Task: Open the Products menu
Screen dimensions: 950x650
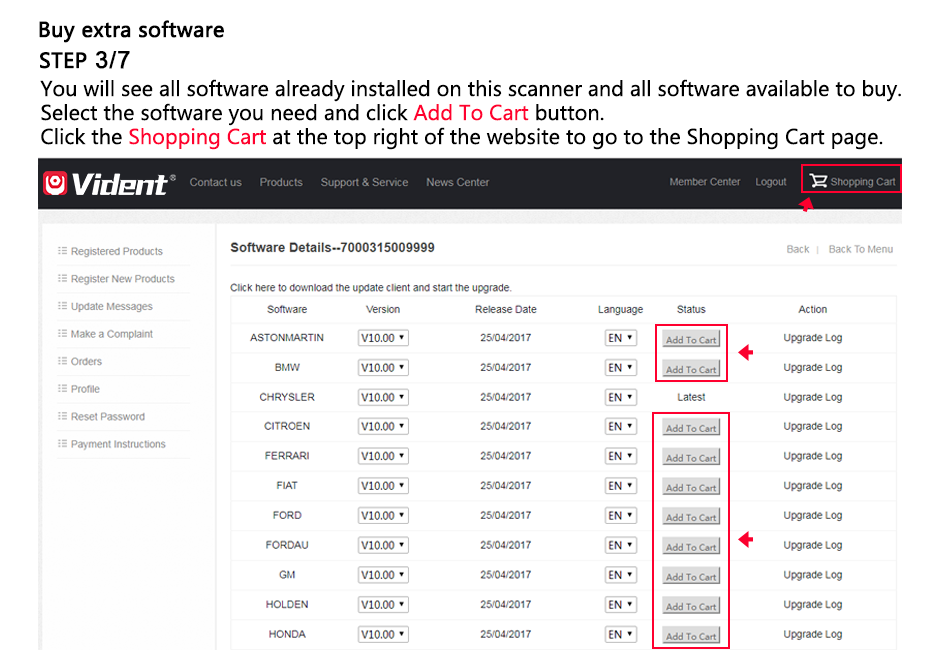Action: coord(281,182)
